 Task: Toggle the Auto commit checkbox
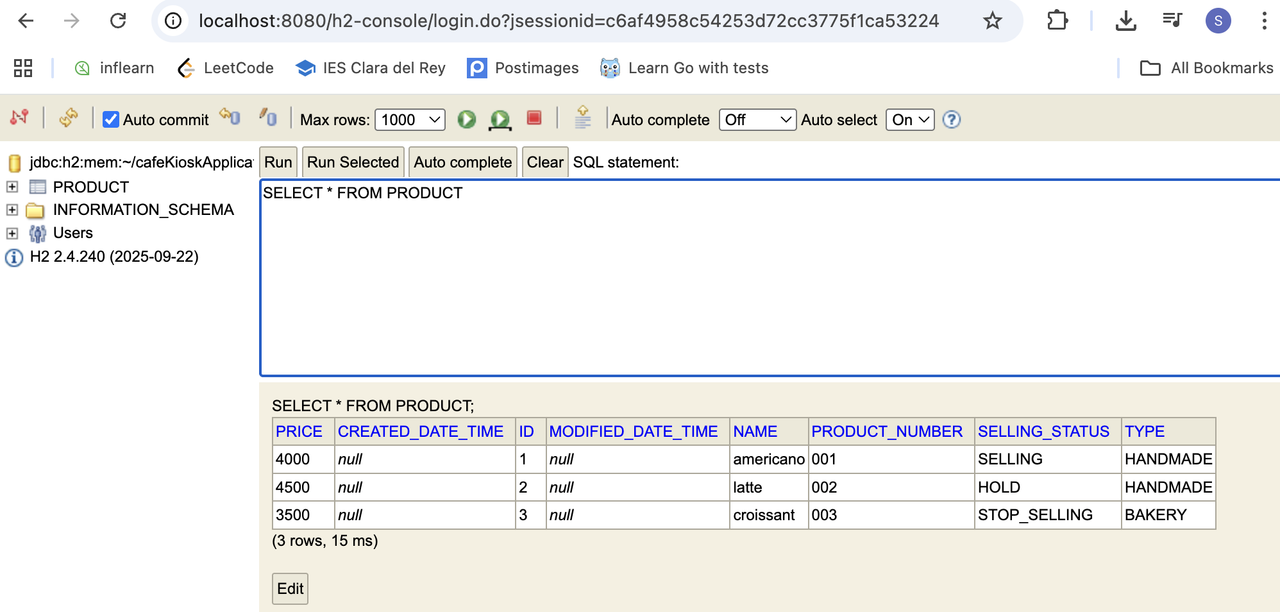[x=111, y=119]
